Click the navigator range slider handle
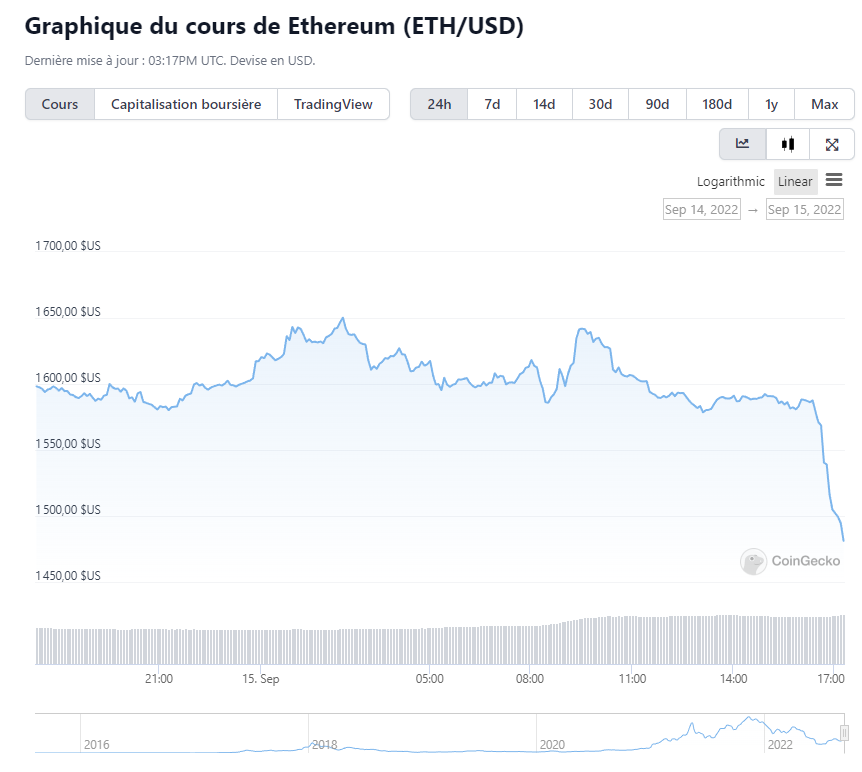Image resolution: width=862 pixels, height=772 pixels. [844, 733]
